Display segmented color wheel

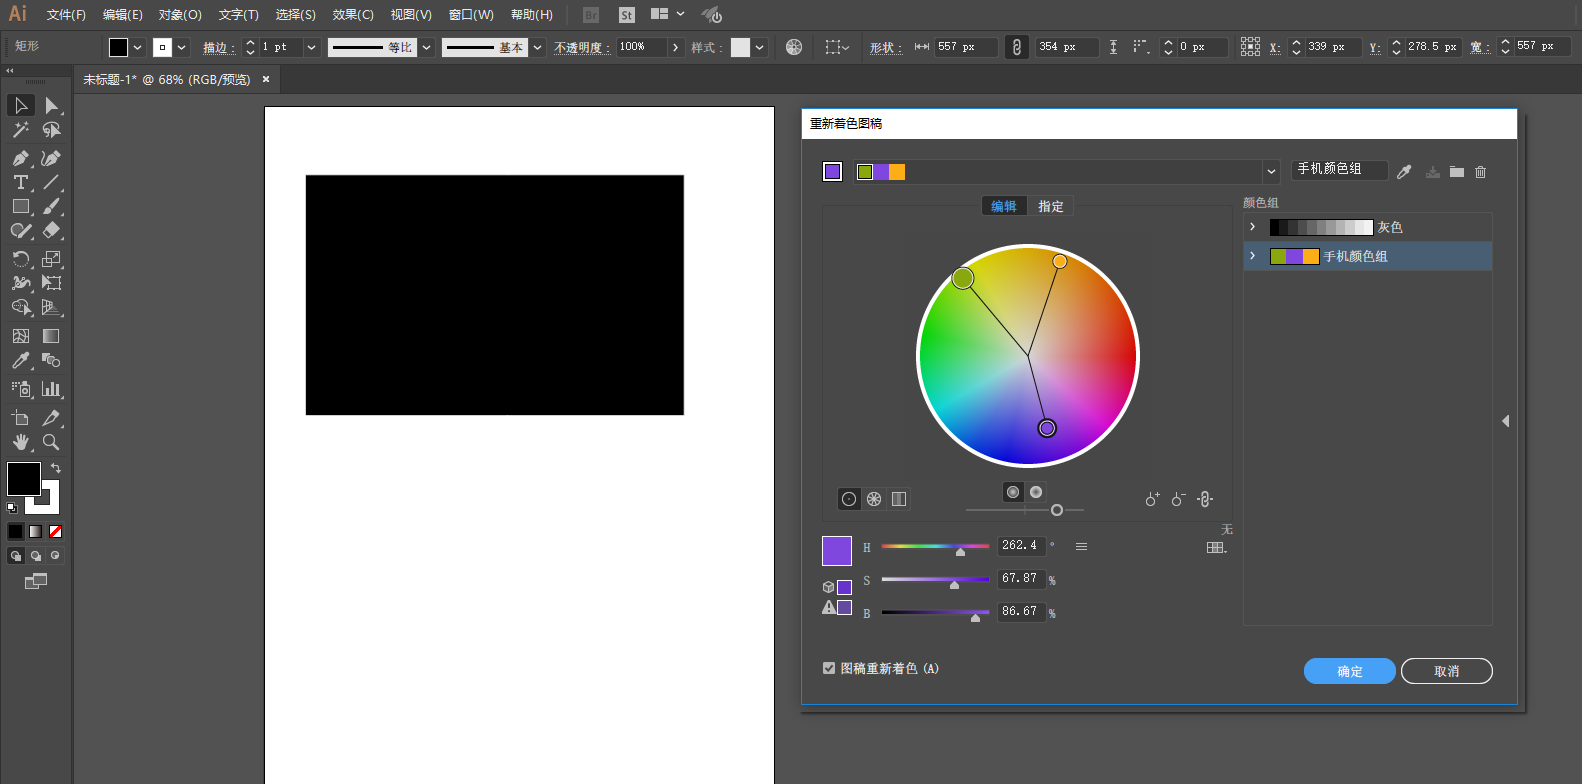[x=874, y=499]
